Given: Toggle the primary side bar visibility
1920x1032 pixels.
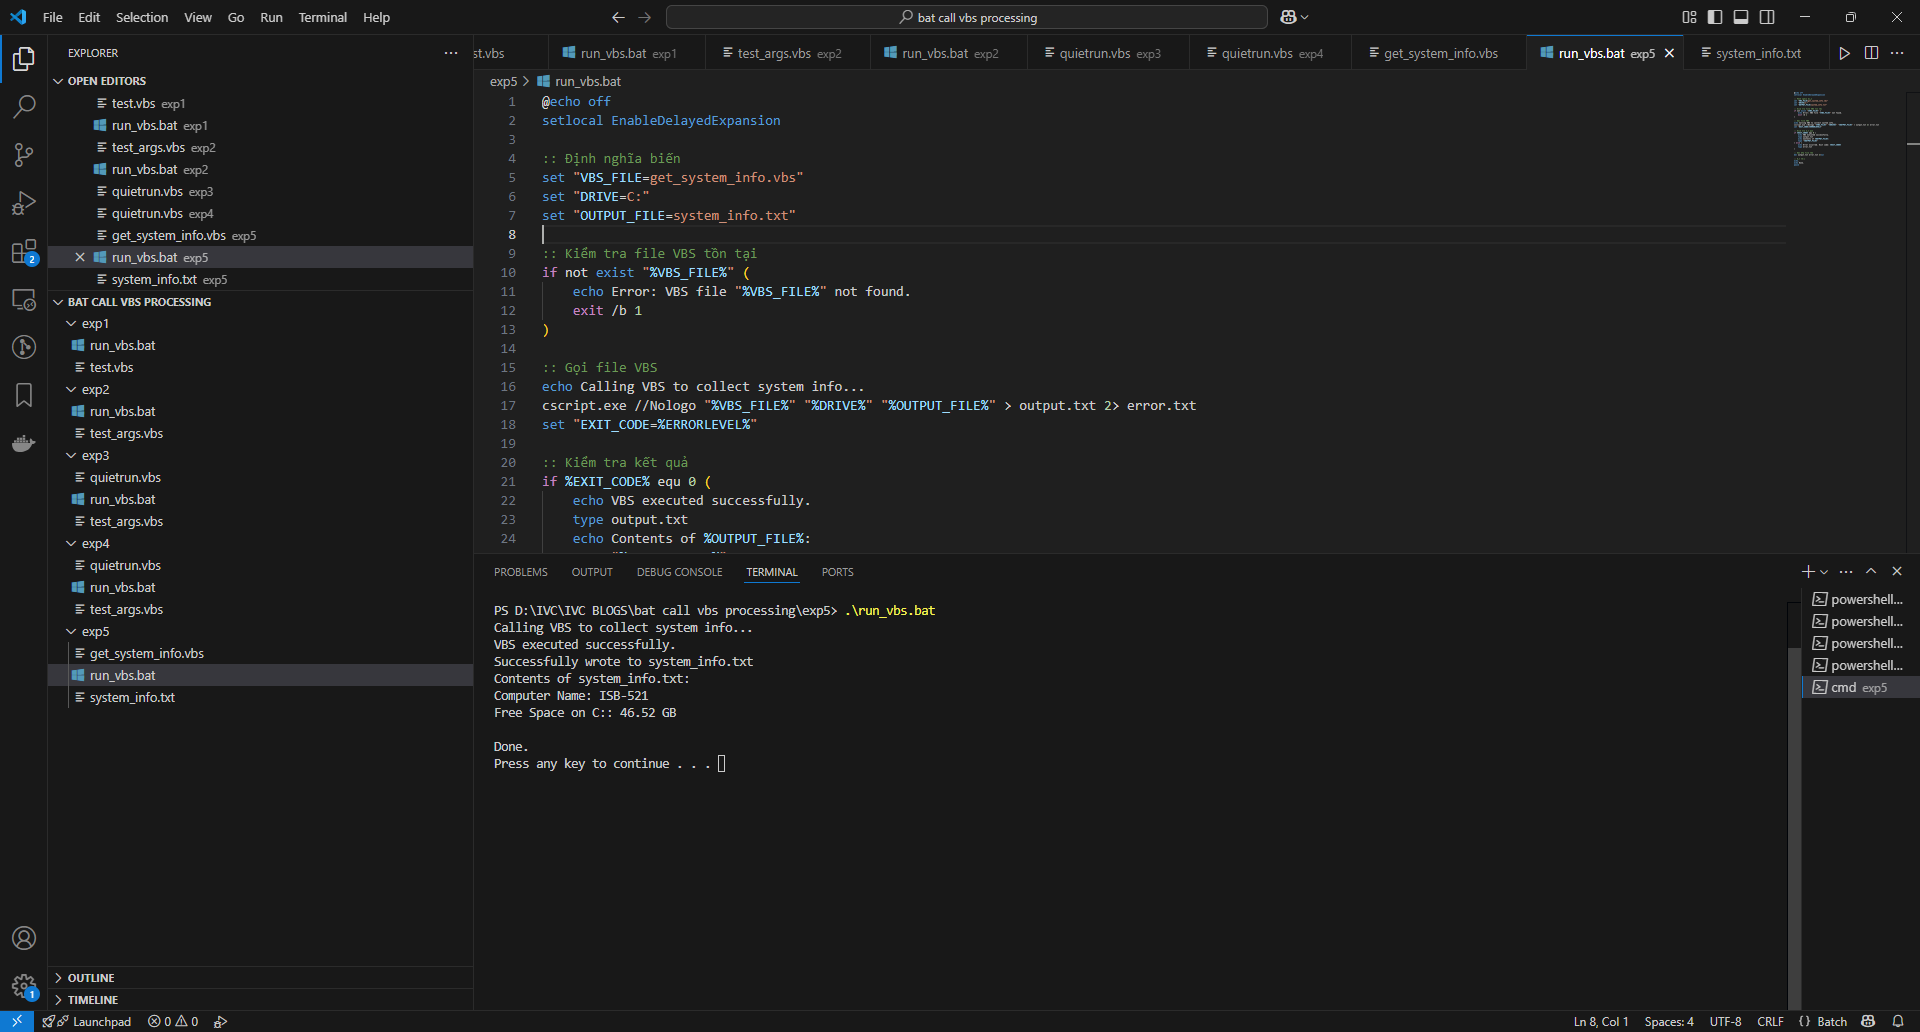Looking at the screenshot, I should click(1715, 17).
